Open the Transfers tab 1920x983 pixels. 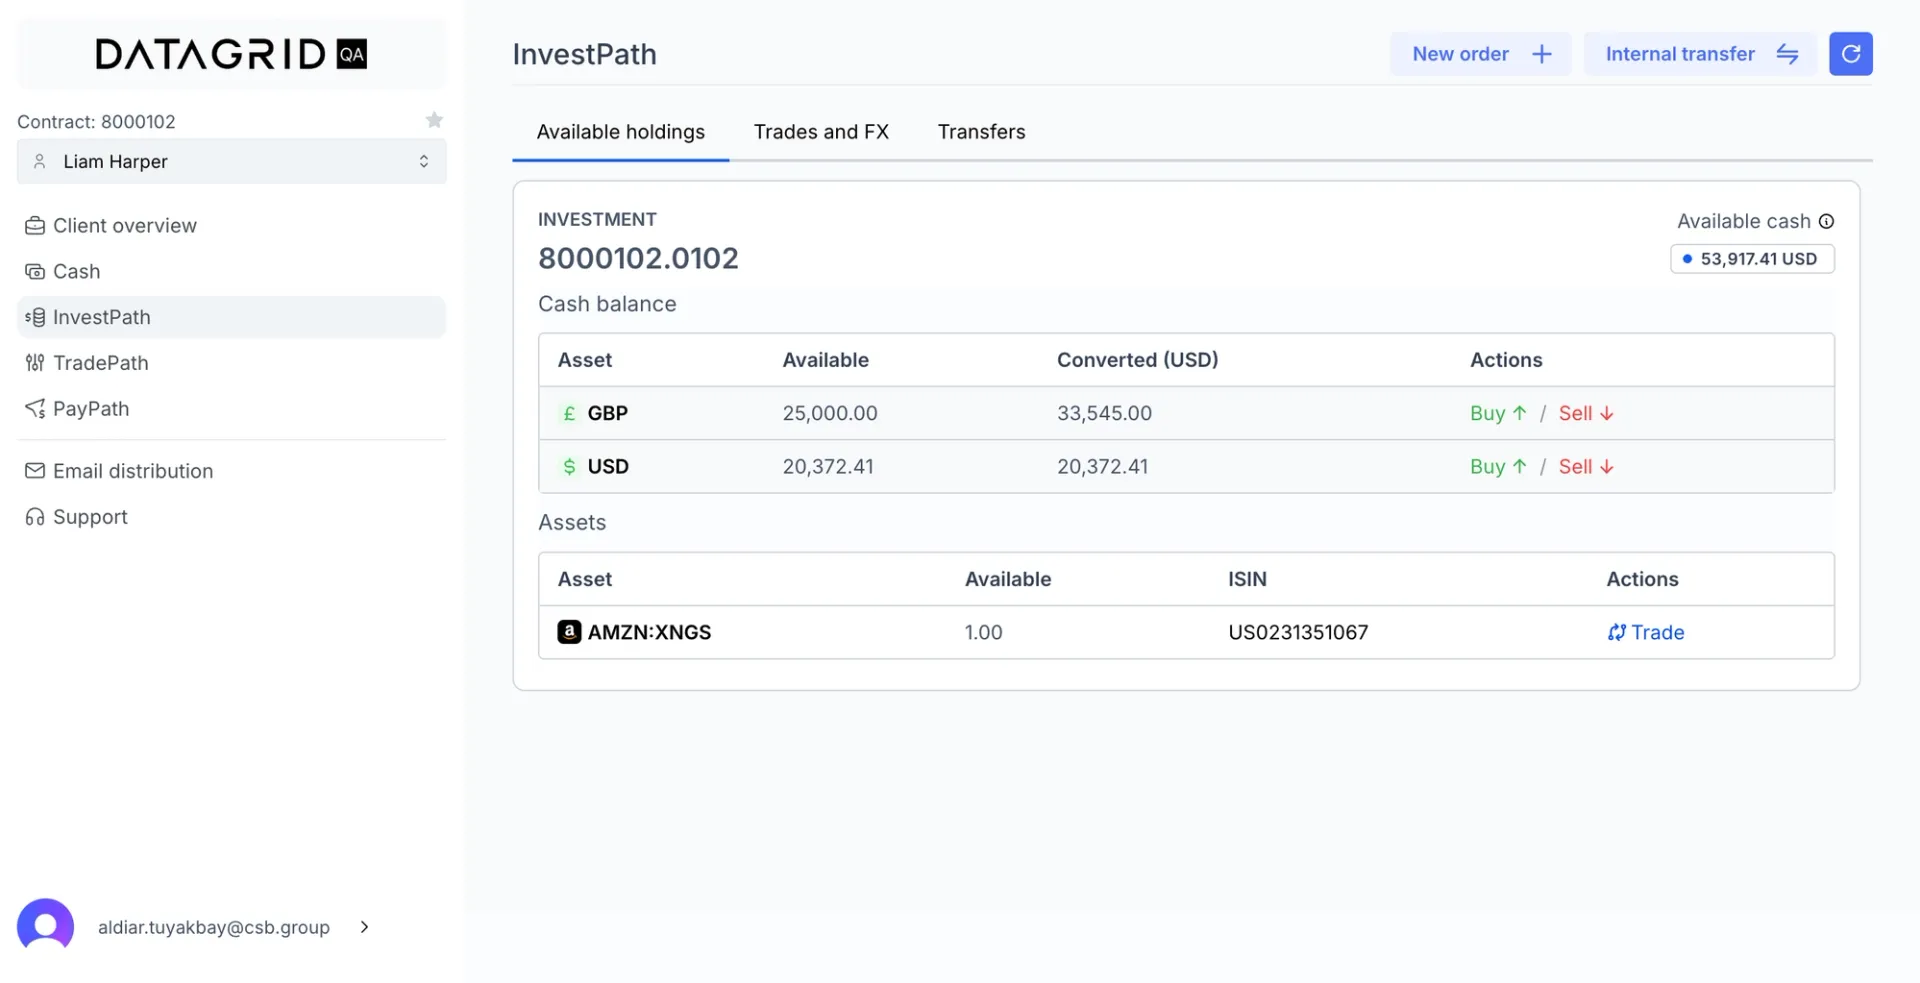[981, 132]
